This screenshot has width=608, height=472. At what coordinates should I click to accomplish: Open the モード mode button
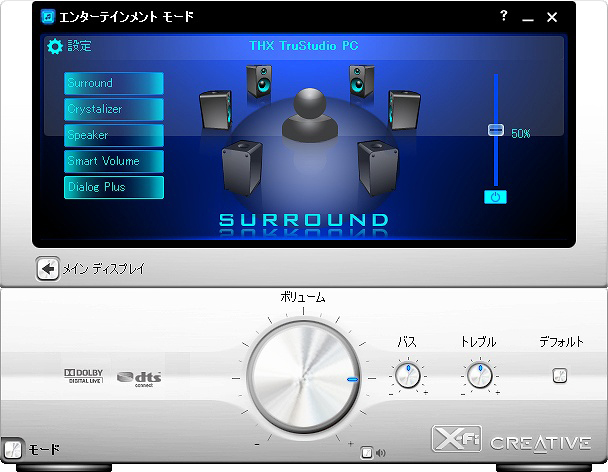click(13, 450)
